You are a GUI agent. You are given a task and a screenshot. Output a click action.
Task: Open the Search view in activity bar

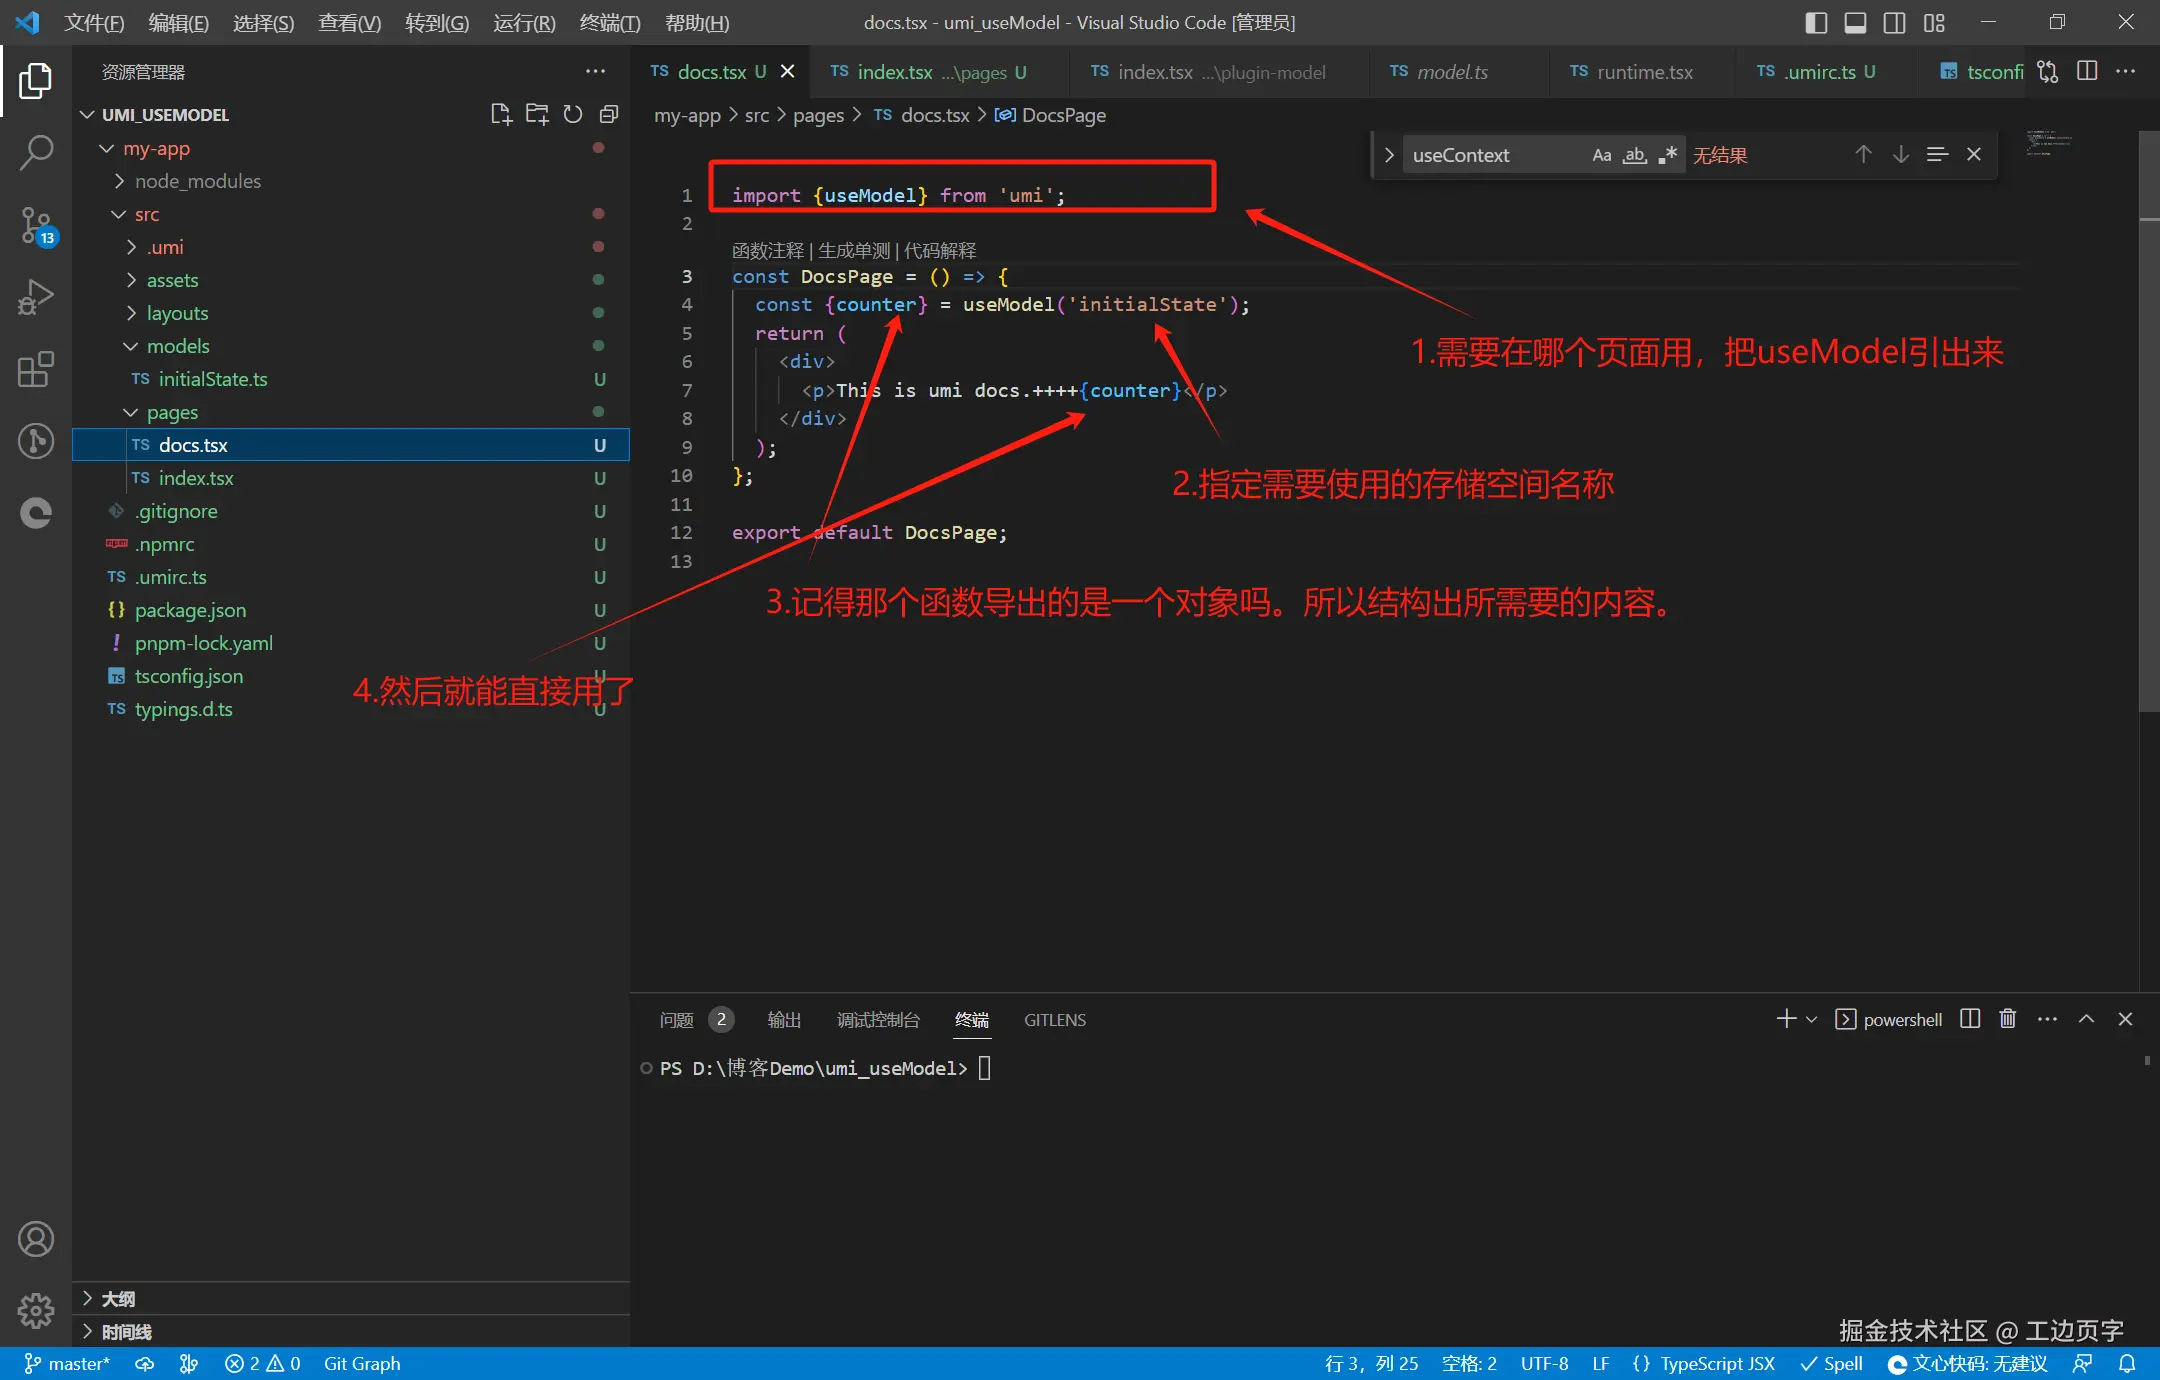(x=36, y=153)
